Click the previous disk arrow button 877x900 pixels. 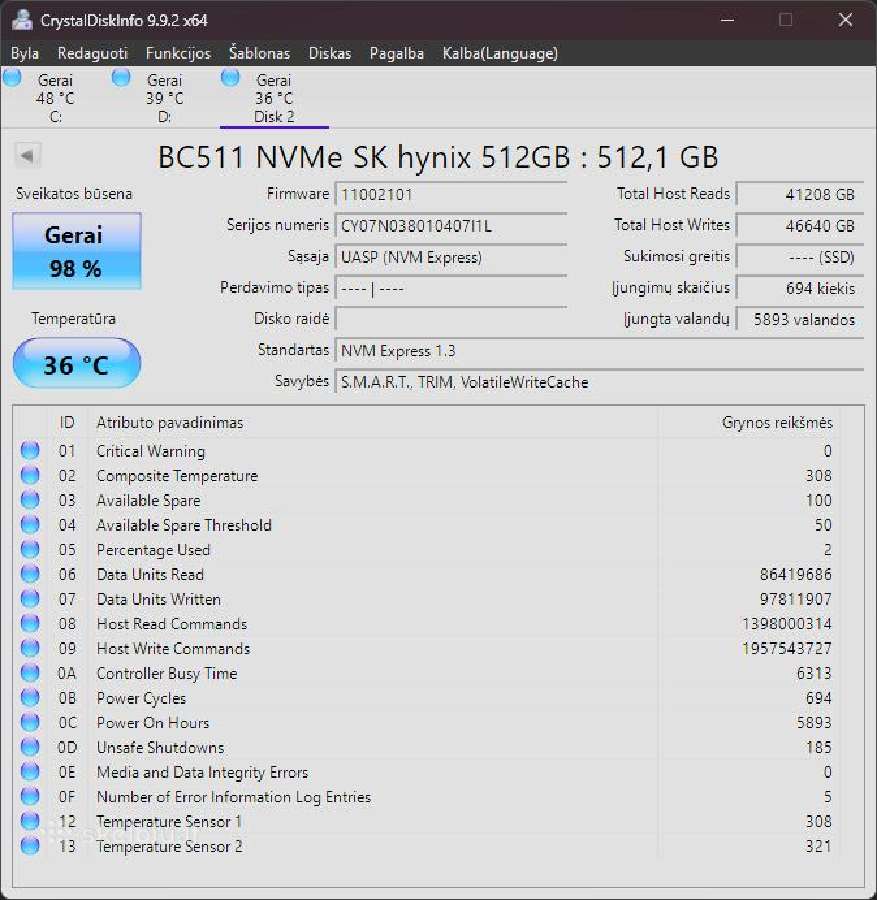[x=27, y=156]
